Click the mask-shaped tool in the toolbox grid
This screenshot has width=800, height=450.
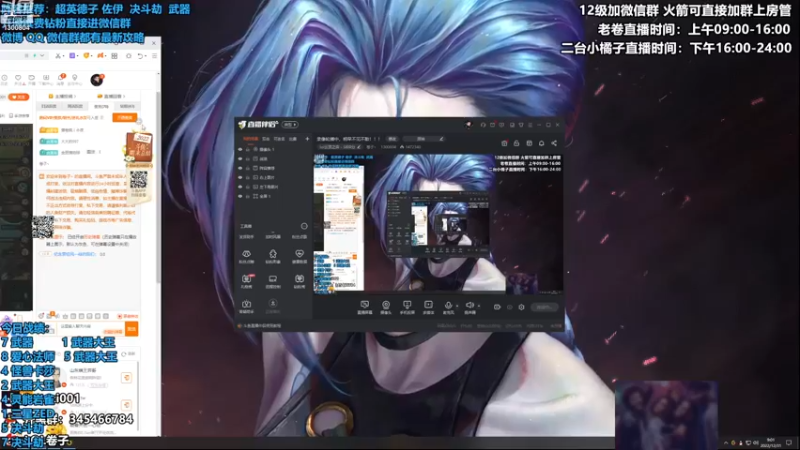[246, 256]
